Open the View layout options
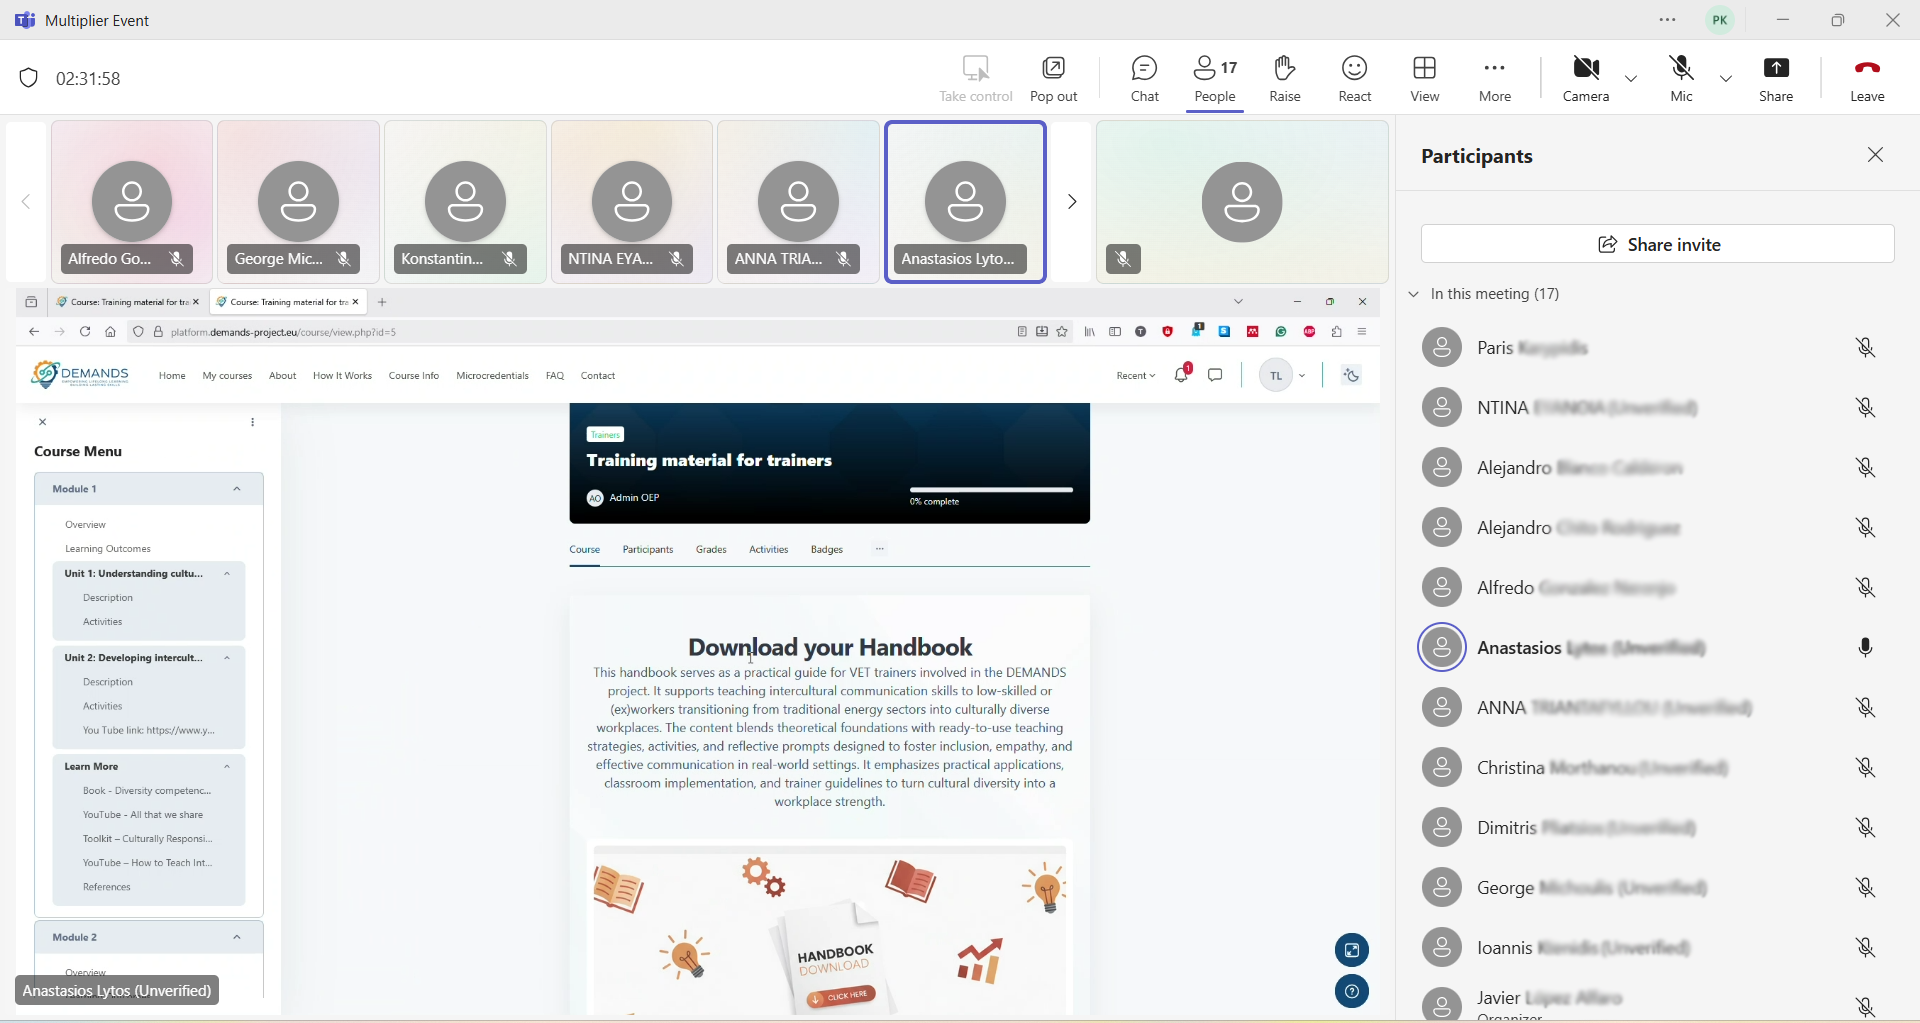Screen dimensions: 1920x1023 [1425, 79]
